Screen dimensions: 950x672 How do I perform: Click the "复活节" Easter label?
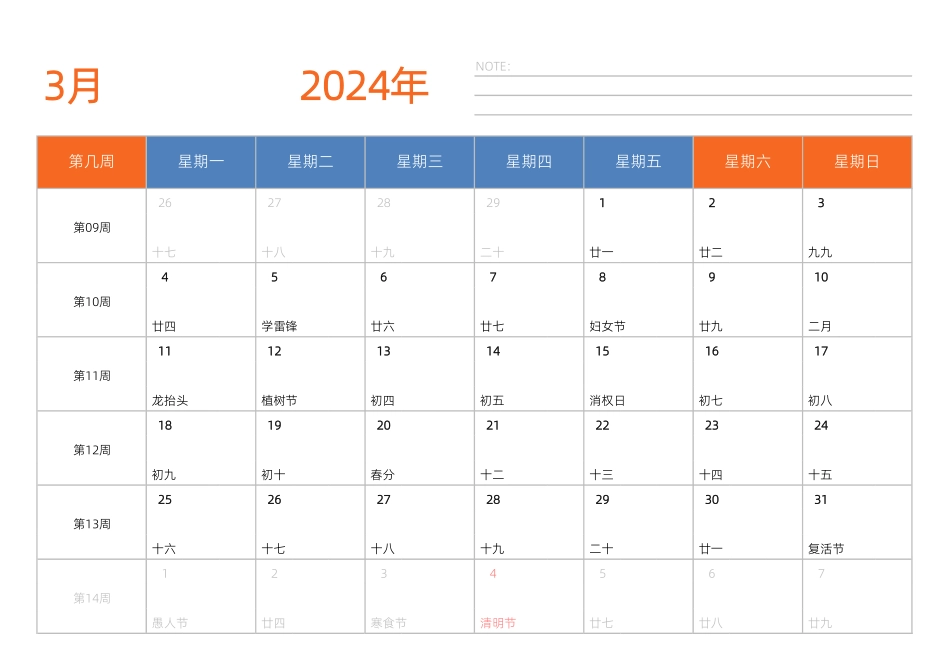tap(826, 549)
